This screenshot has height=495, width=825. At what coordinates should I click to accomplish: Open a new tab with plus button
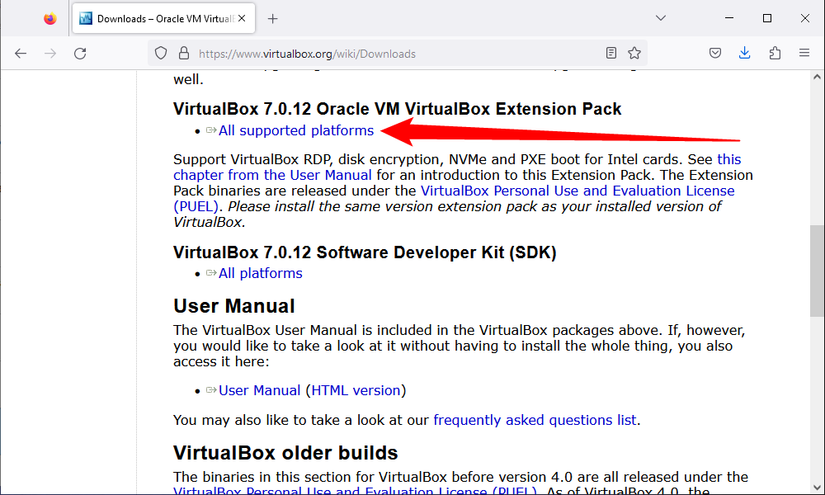273,18
